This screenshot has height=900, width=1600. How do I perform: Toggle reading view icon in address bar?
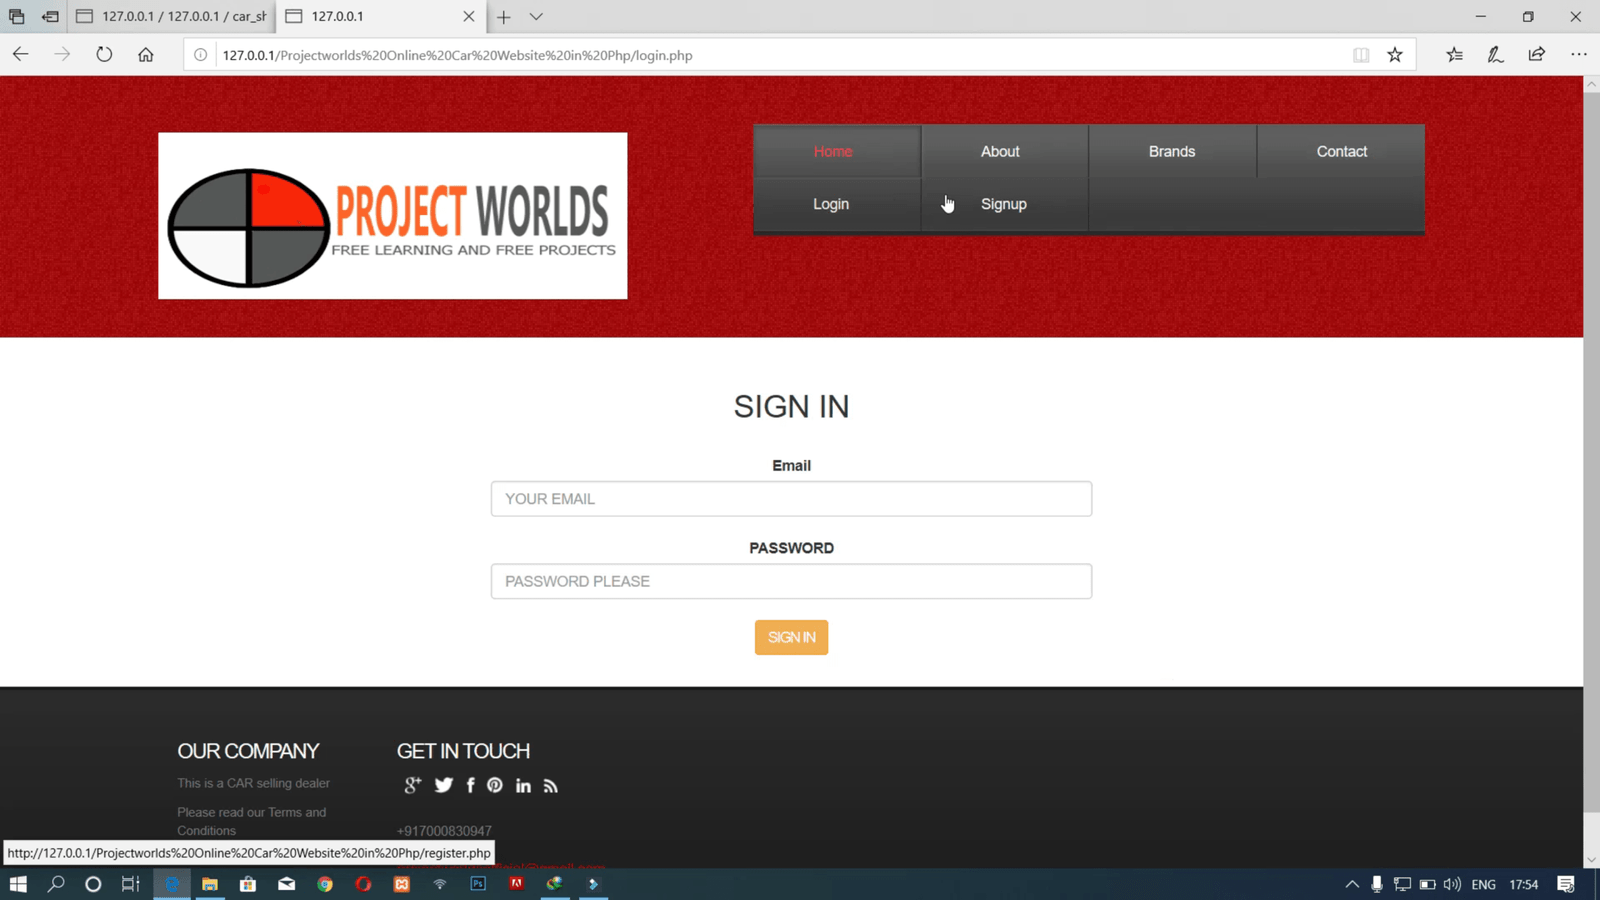click(x=1361, y=55)
